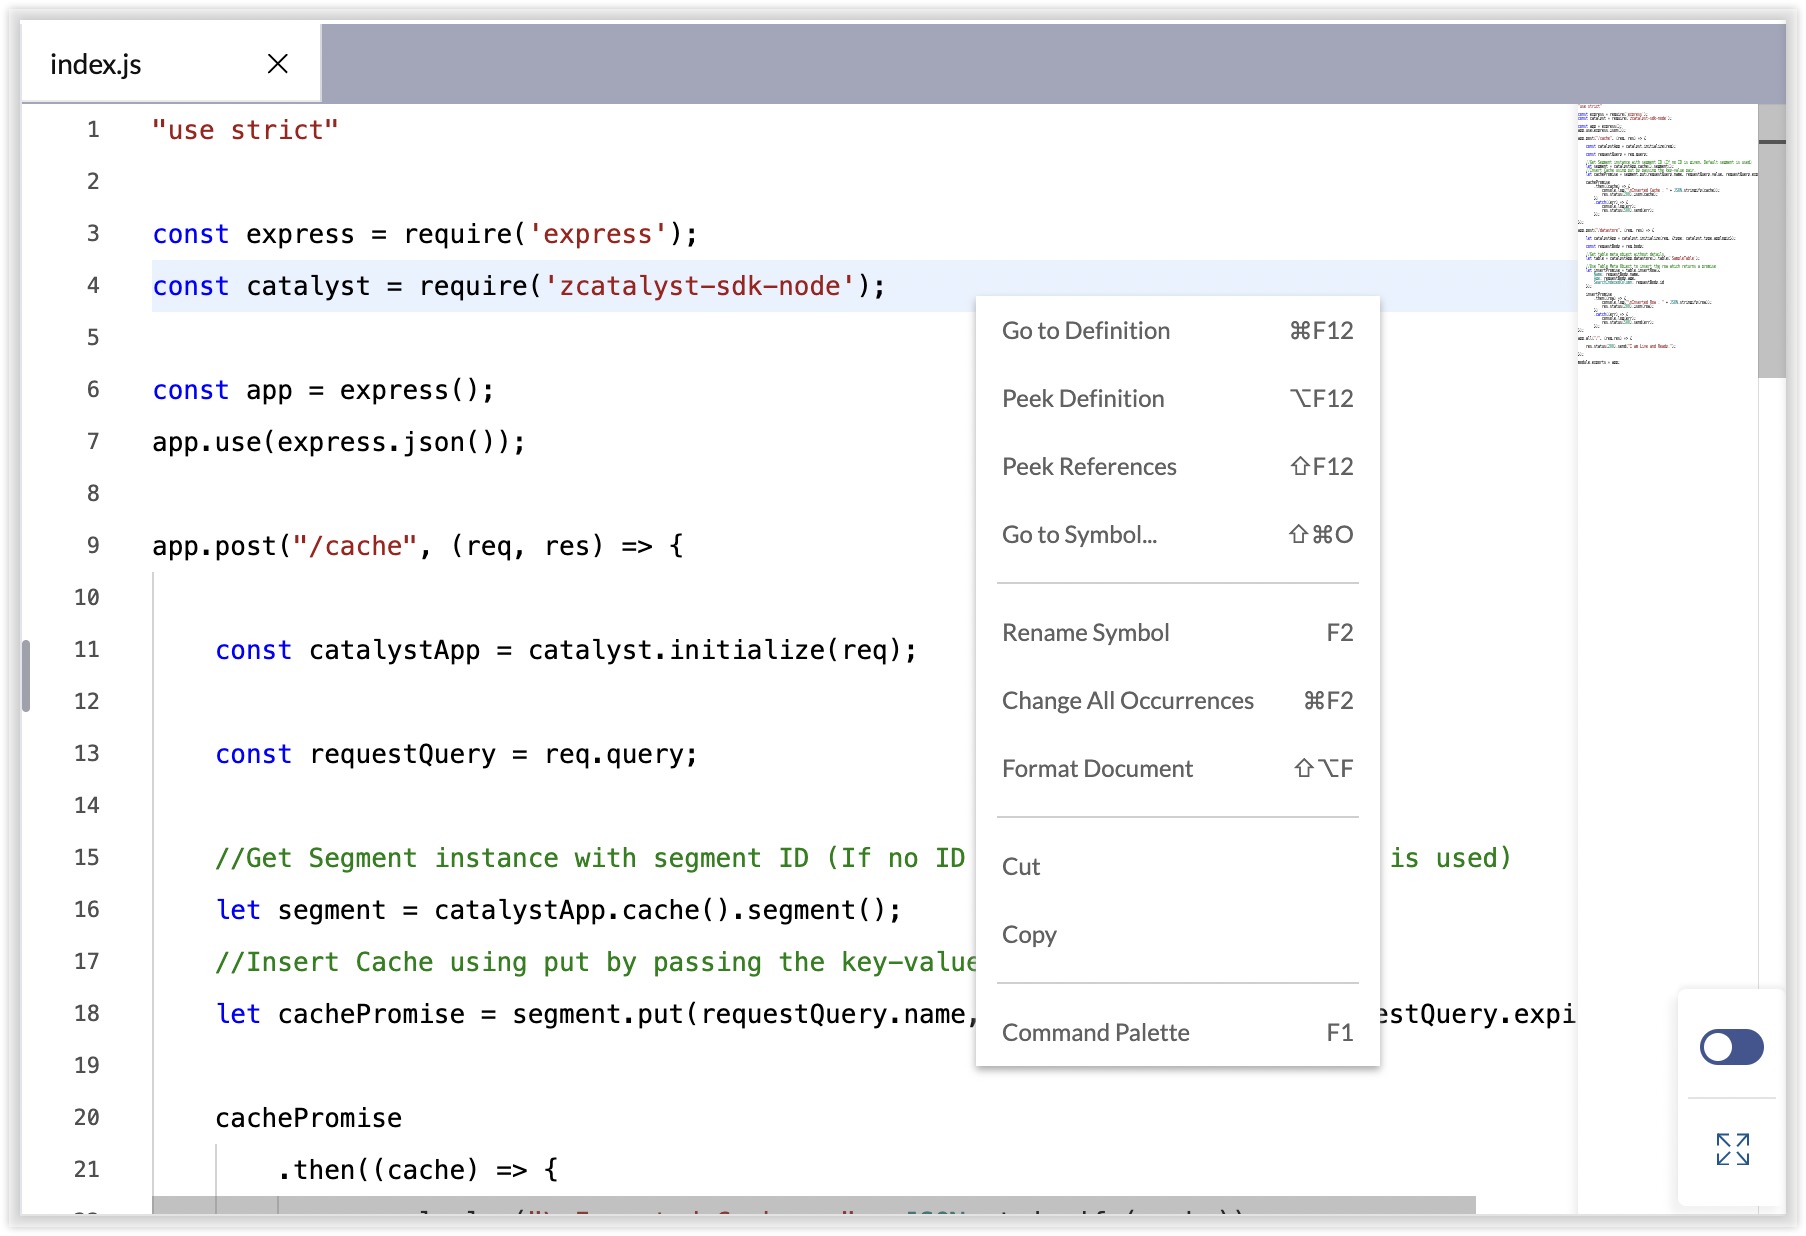The height and width of the screenshot is (1236, 1806).
Task: Select Rename Symbol from context menu
Action: (x=1177, y=633)
